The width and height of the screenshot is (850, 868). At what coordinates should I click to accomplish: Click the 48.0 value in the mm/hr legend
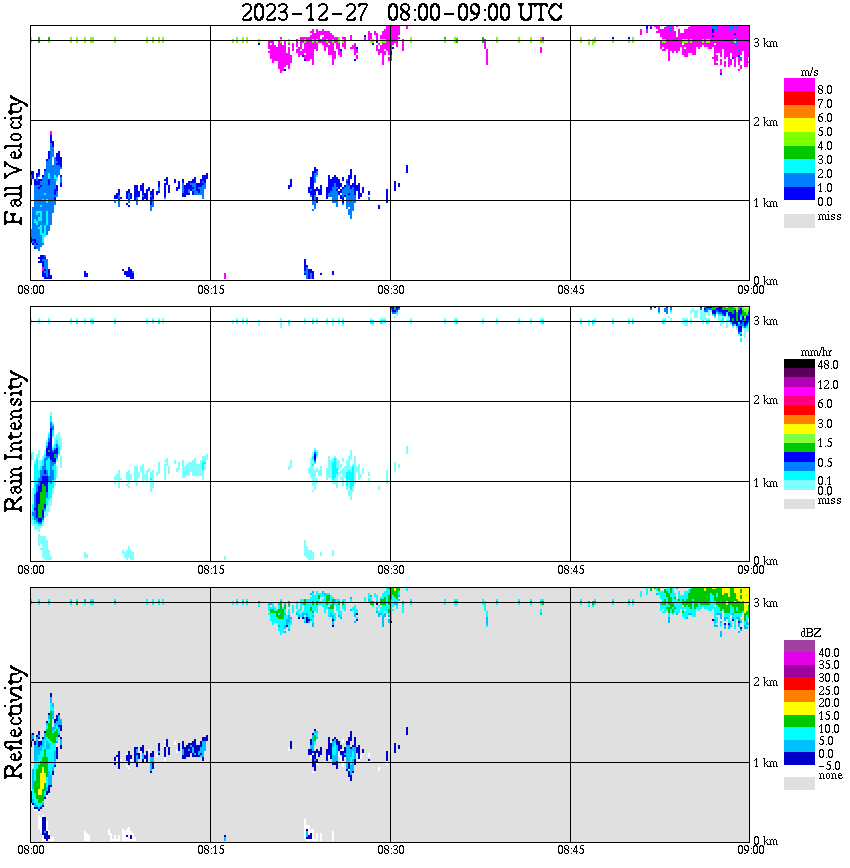pos(828,365)
